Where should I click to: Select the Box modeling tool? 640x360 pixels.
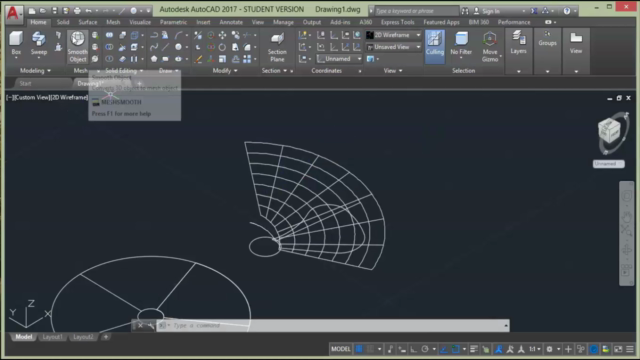pyautogui.click(x=16, y=44)
